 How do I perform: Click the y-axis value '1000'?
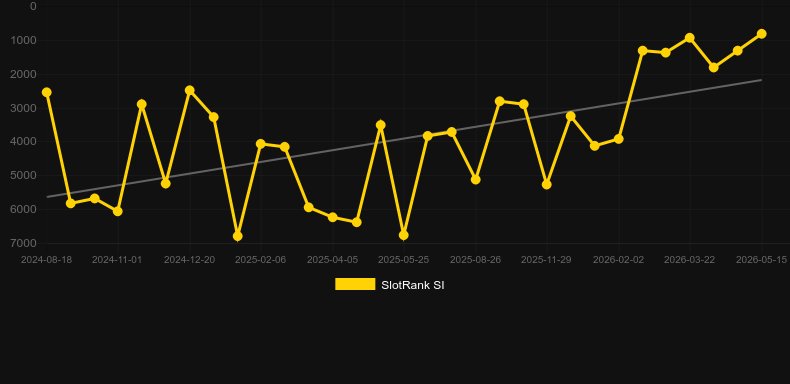(x=23, y=40)
